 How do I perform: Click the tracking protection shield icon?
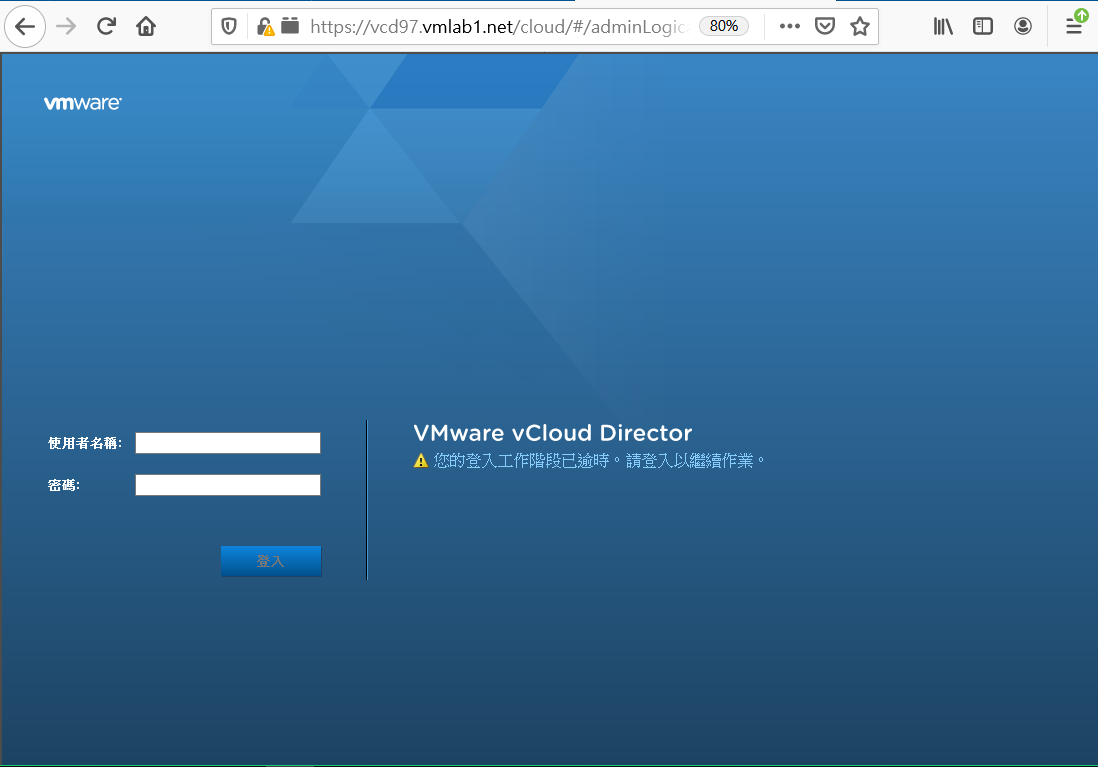point(230,25)
